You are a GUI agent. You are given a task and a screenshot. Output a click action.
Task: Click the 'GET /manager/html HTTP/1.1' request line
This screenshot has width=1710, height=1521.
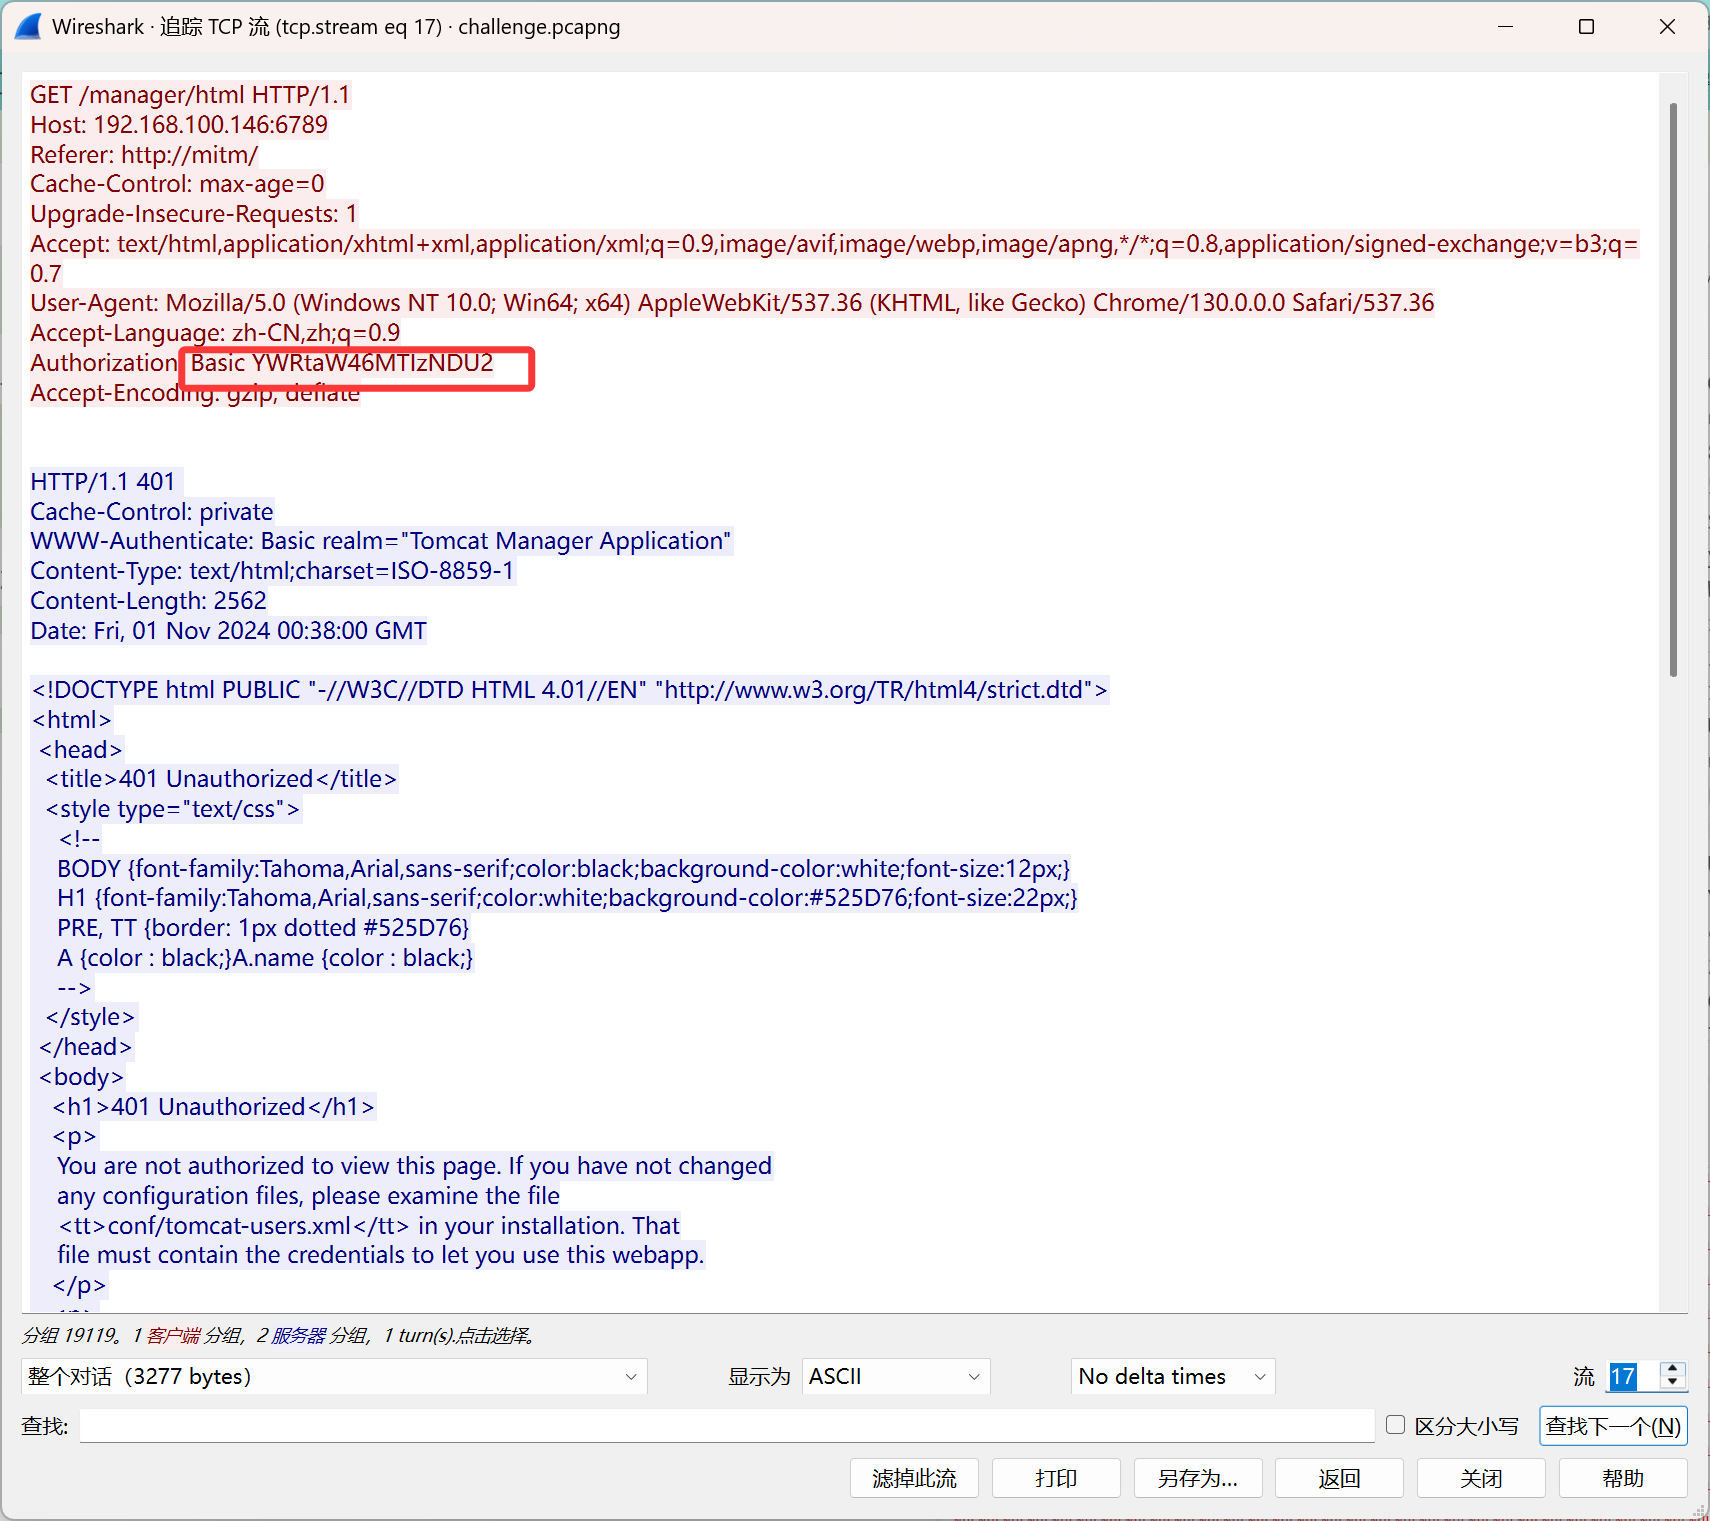point(190,95)
